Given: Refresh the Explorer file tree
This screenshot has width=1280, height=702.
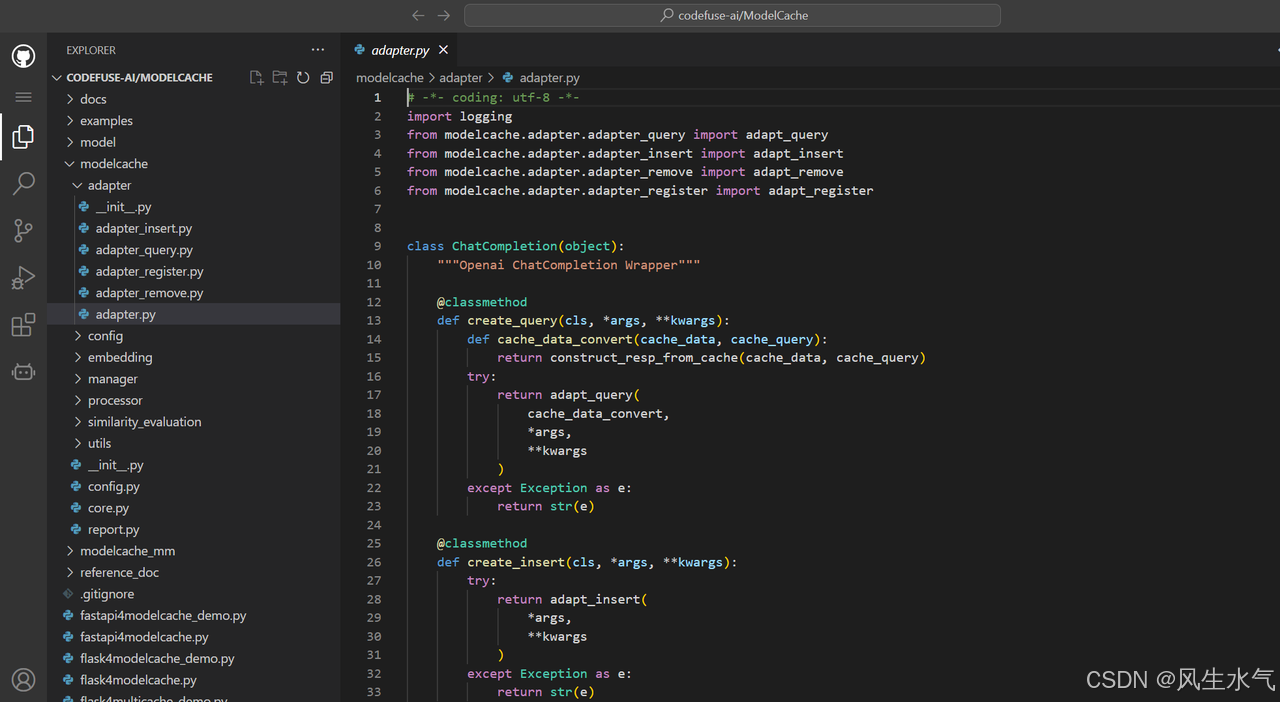Looking at the screenshot, I should tap(303, 77).
